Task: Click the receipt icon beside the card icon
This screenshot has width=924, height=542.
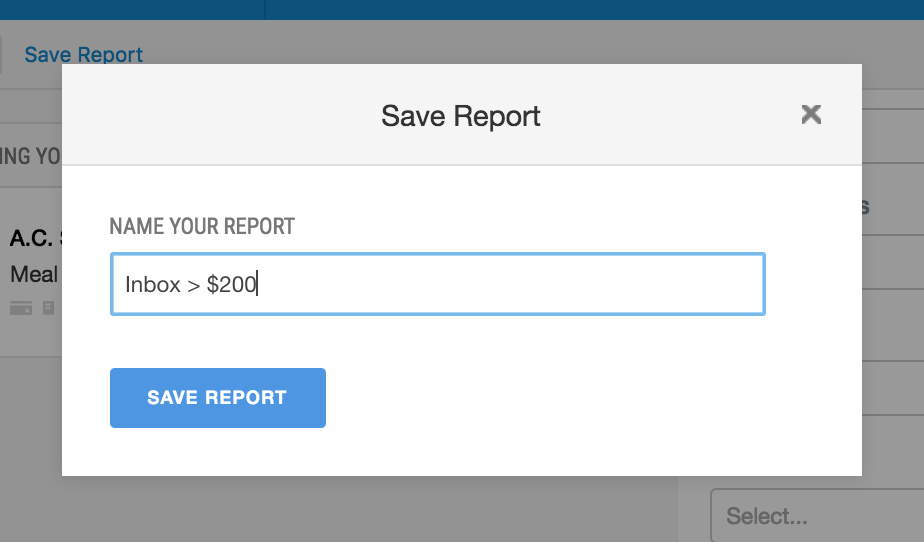Action: click(48, 308)
